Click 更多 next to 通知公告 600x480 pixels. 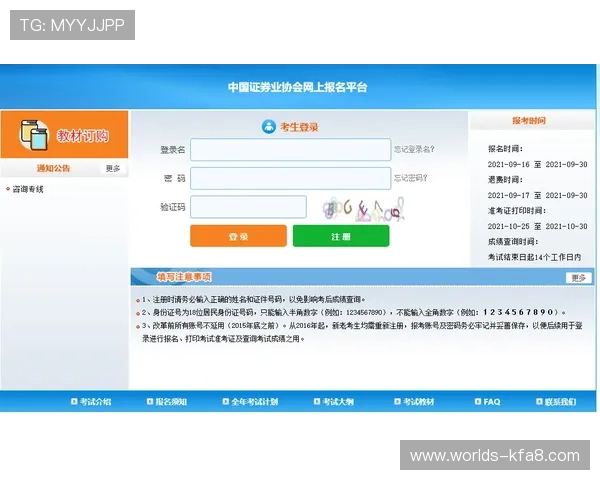coord(113,168)
